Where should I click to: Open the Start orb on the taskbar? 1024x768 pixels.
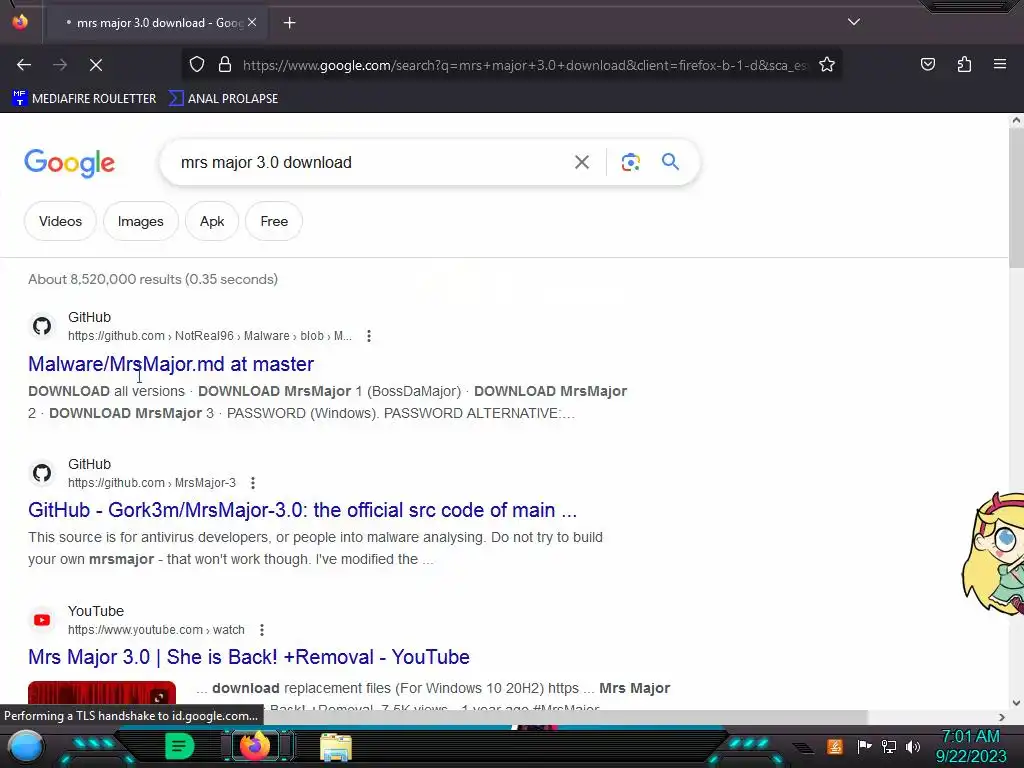pos(26,747)
